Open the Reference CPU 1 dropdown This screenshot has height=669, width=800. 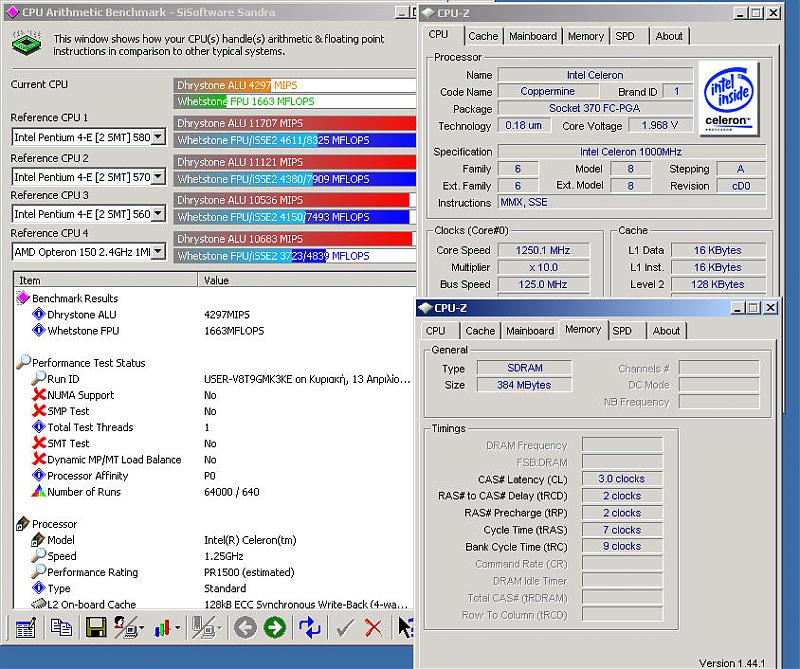coord(159,137)
